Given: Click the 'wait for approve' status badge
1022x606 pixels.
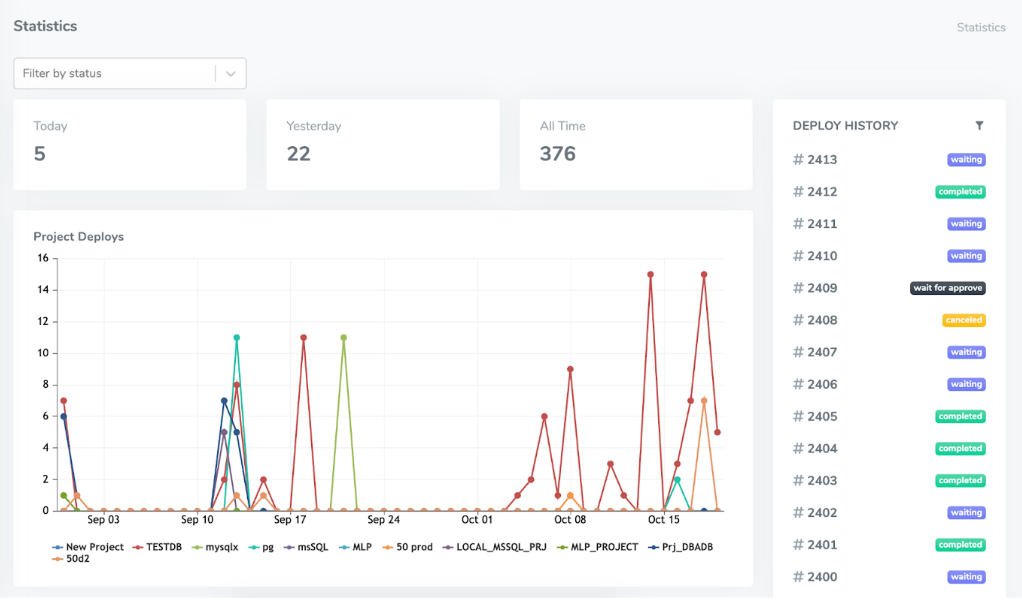Looking at the screenshot, I should point(947,288).
